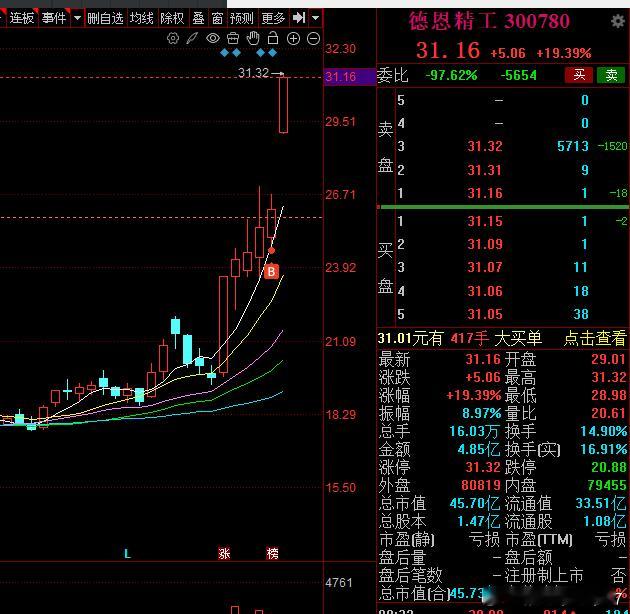Click 涨停 price 31.32 in details

(483, 467)
